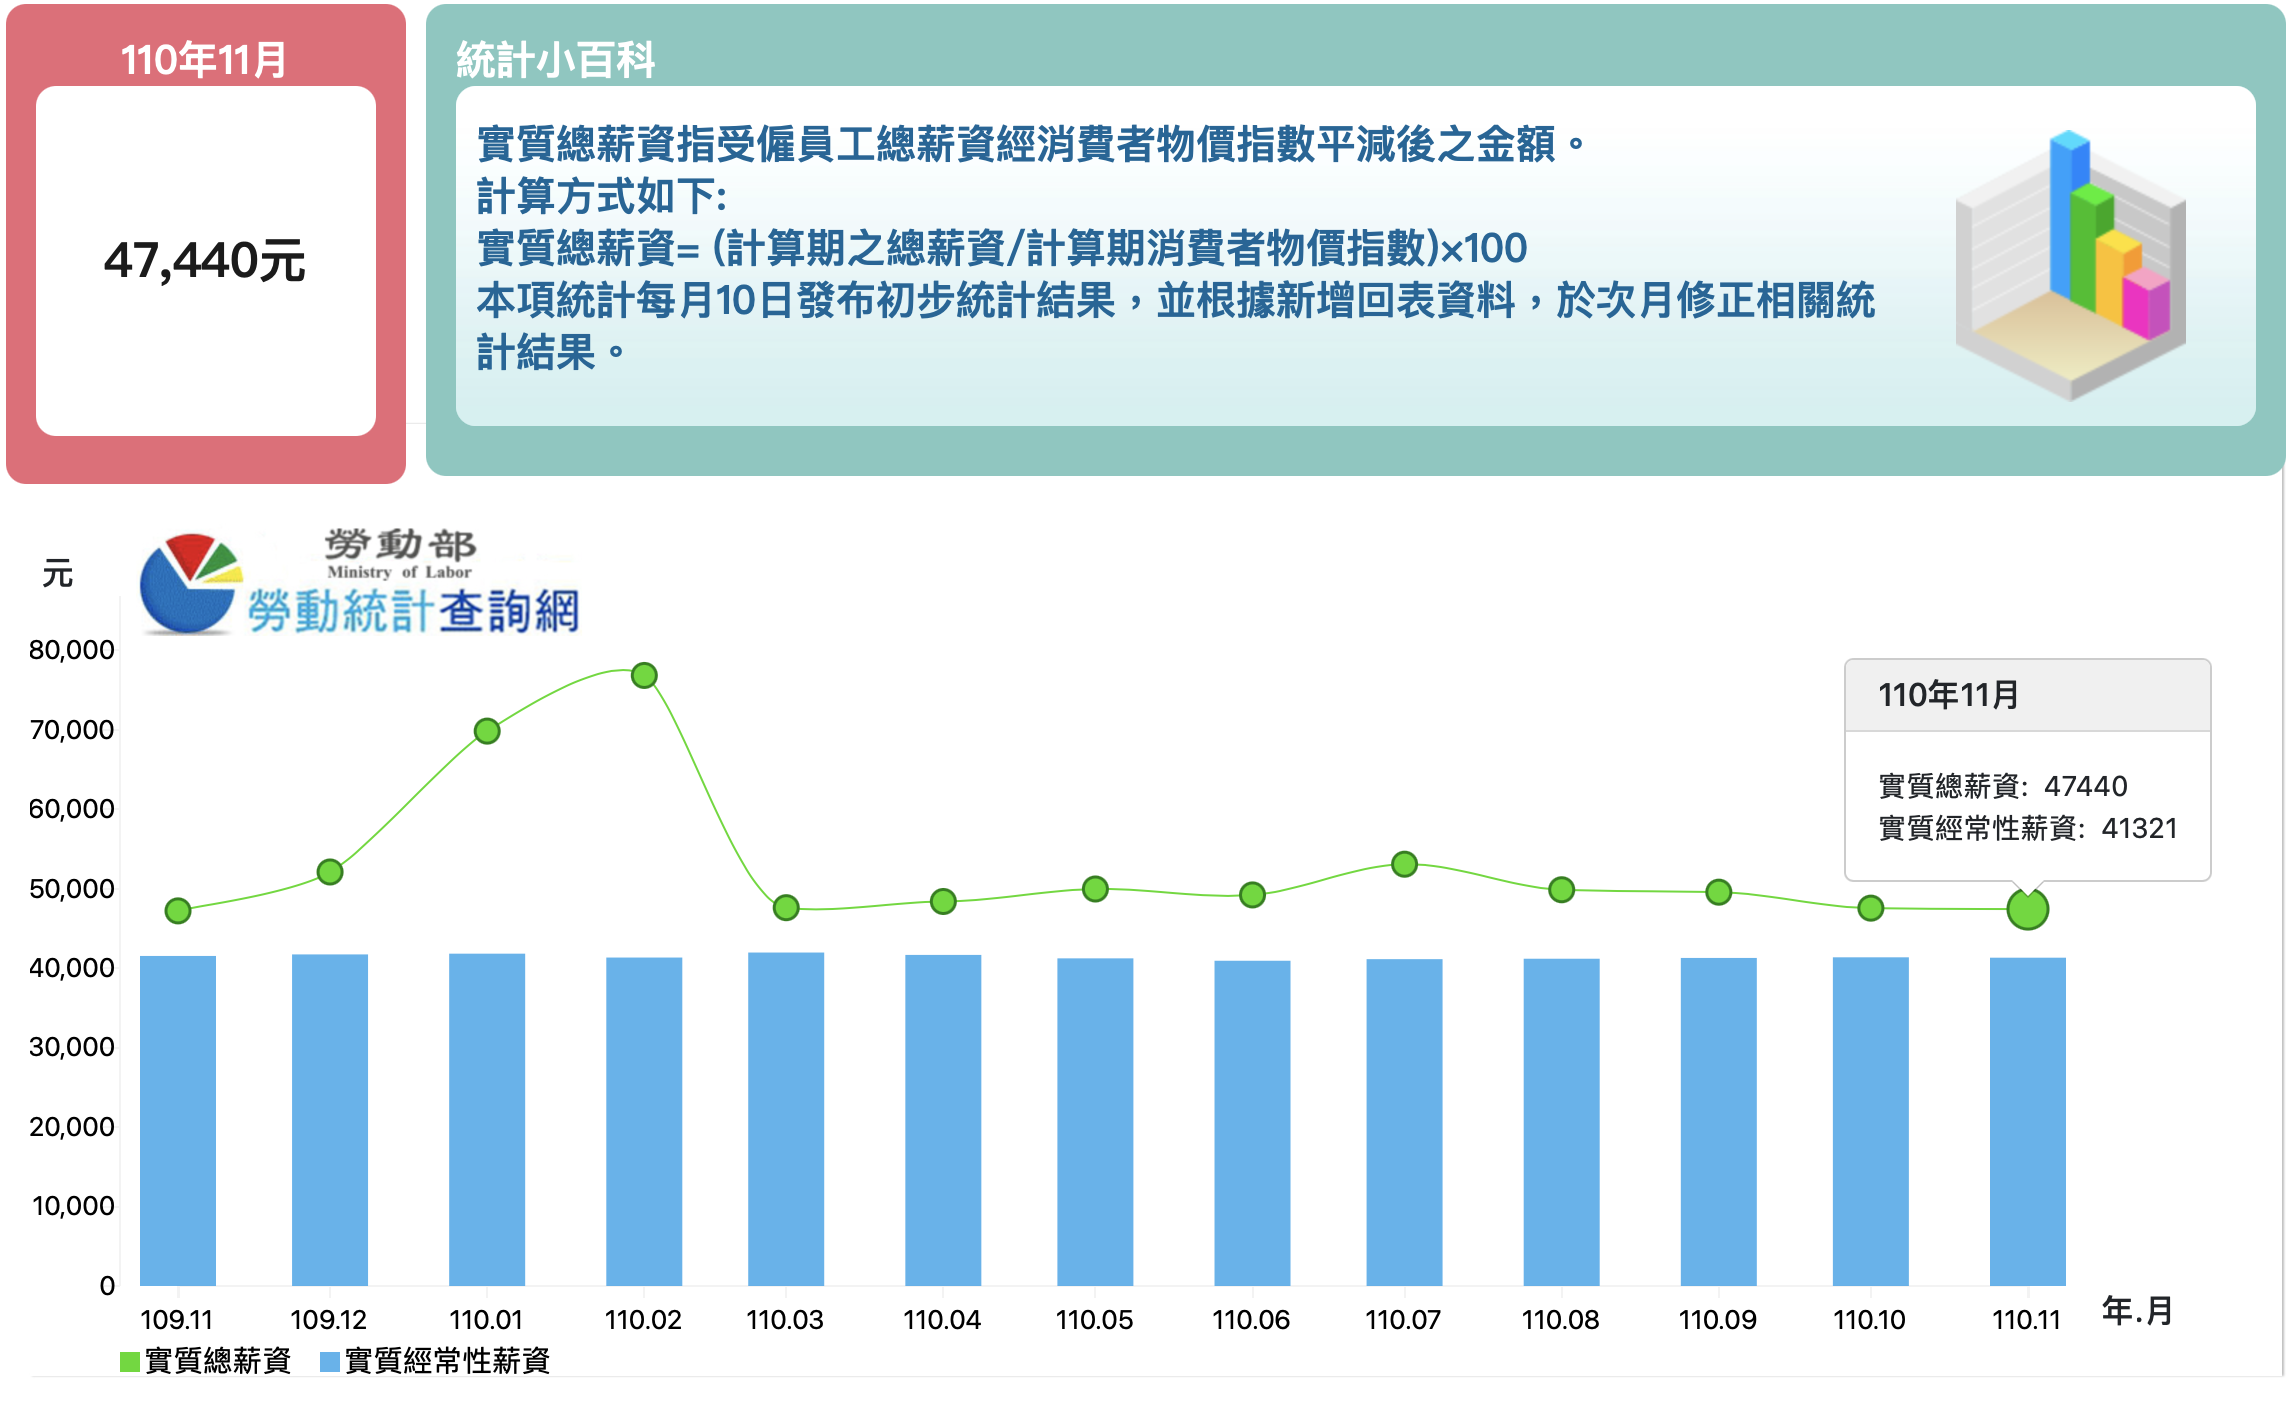Toggle the green 實質總薪資 legend entry

pyautogui.click(x=205, y=1361)
